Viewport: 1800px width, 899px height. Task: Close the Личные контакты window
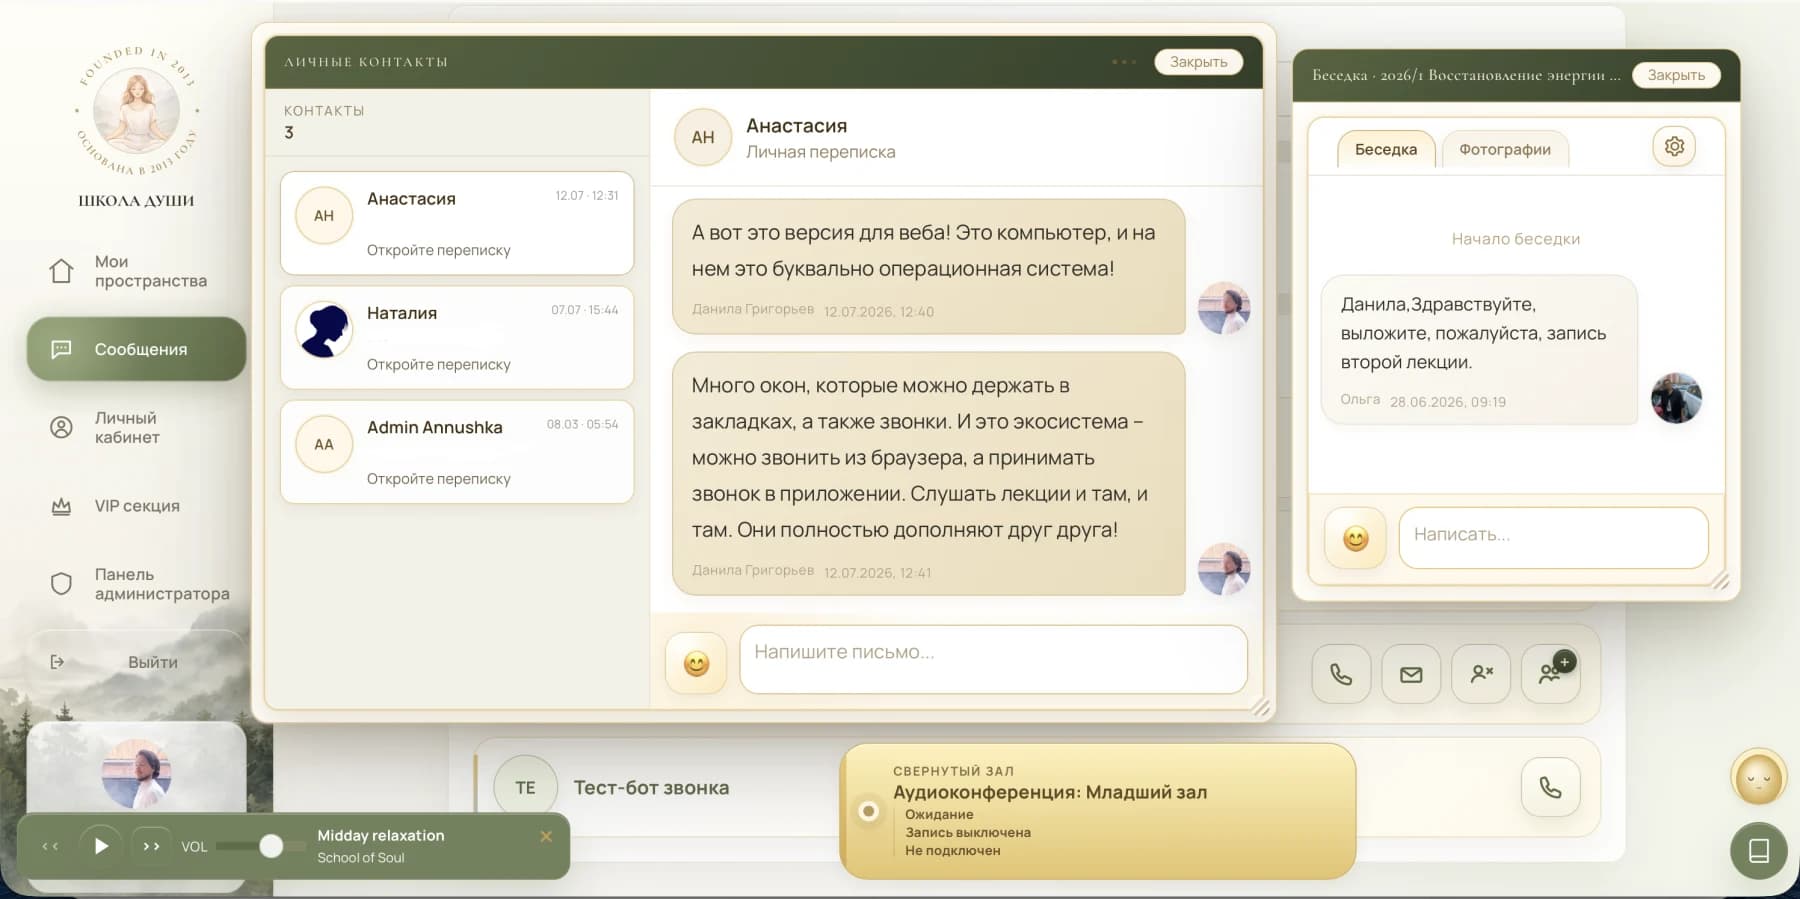pyautogui.click(x=1198, y=62)
